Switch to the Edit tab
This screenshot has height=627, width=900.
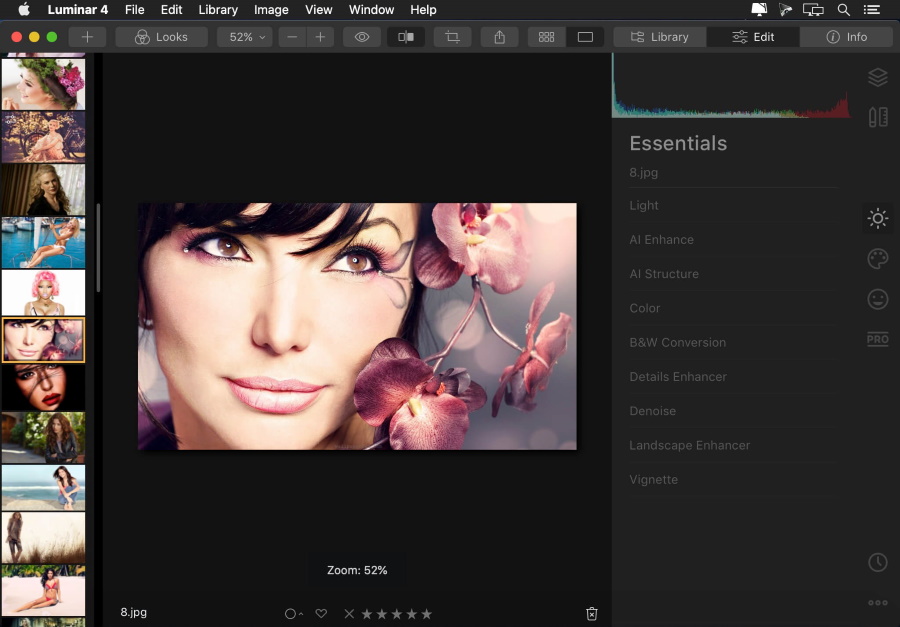pos(753,37)
